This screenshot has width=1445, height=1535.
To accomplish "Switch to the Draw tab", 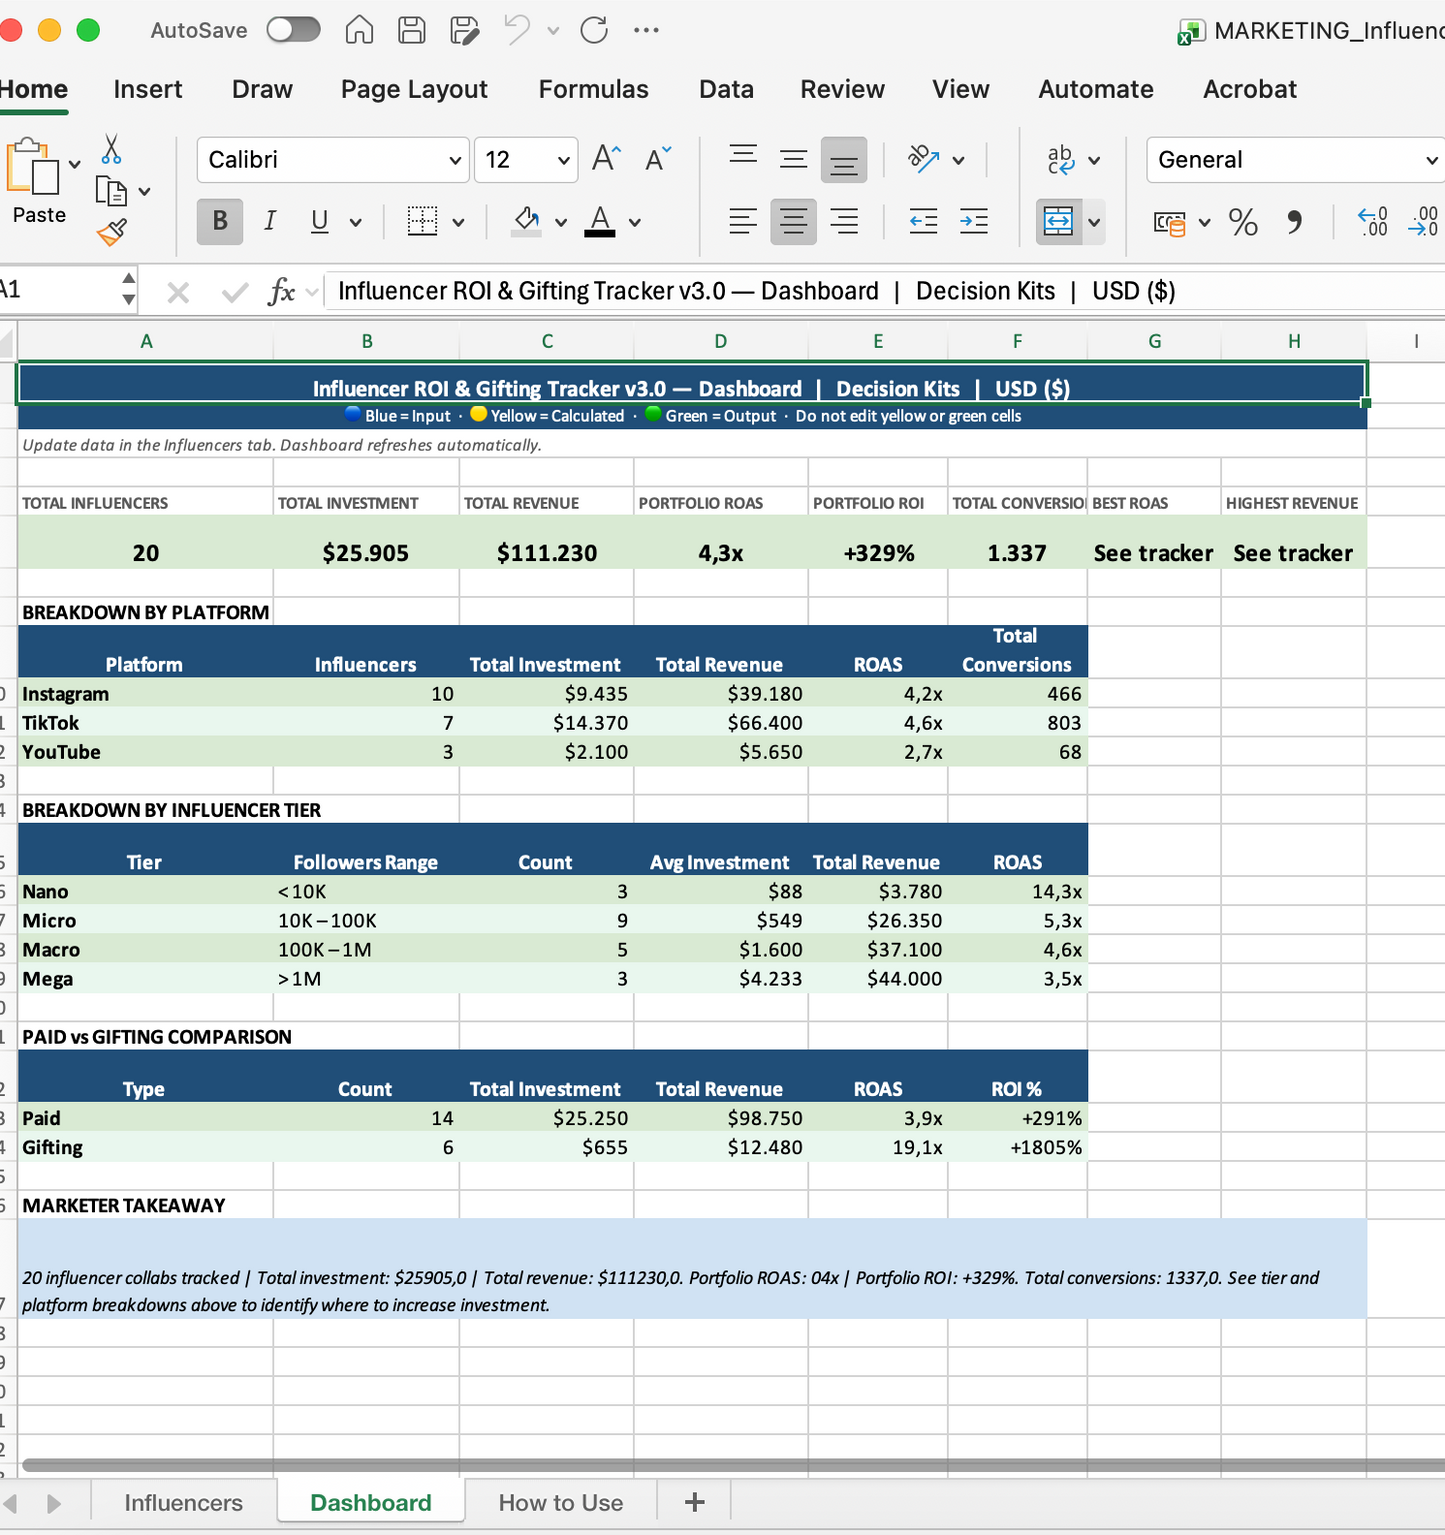I will tap(262, 89).
